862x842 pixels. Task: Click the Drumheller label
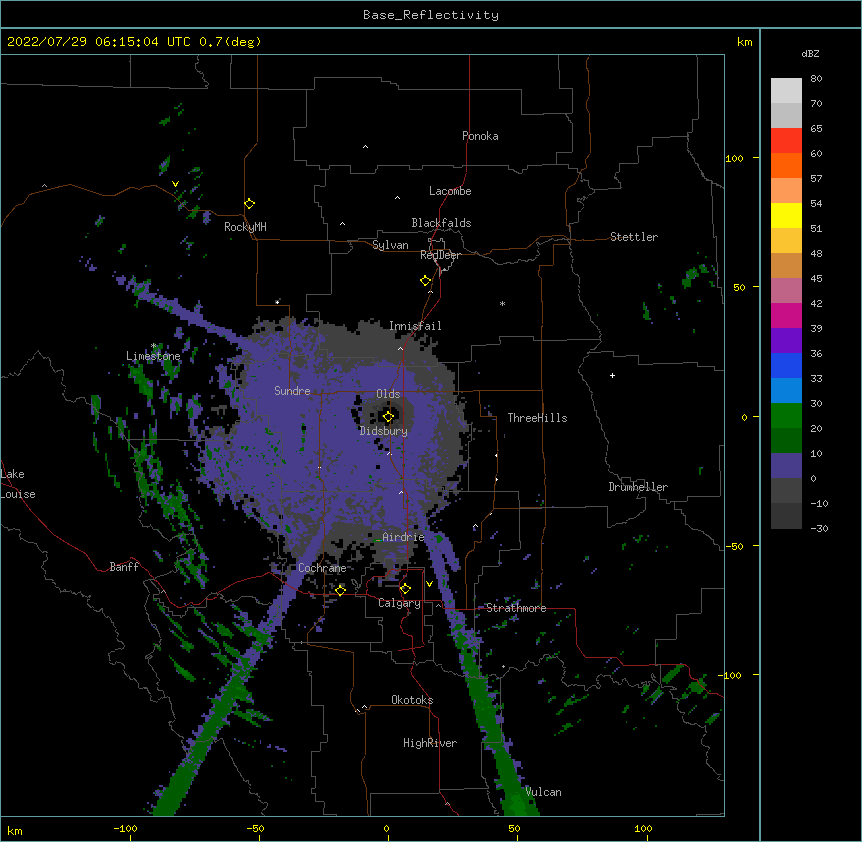click(x=638, y=487)
